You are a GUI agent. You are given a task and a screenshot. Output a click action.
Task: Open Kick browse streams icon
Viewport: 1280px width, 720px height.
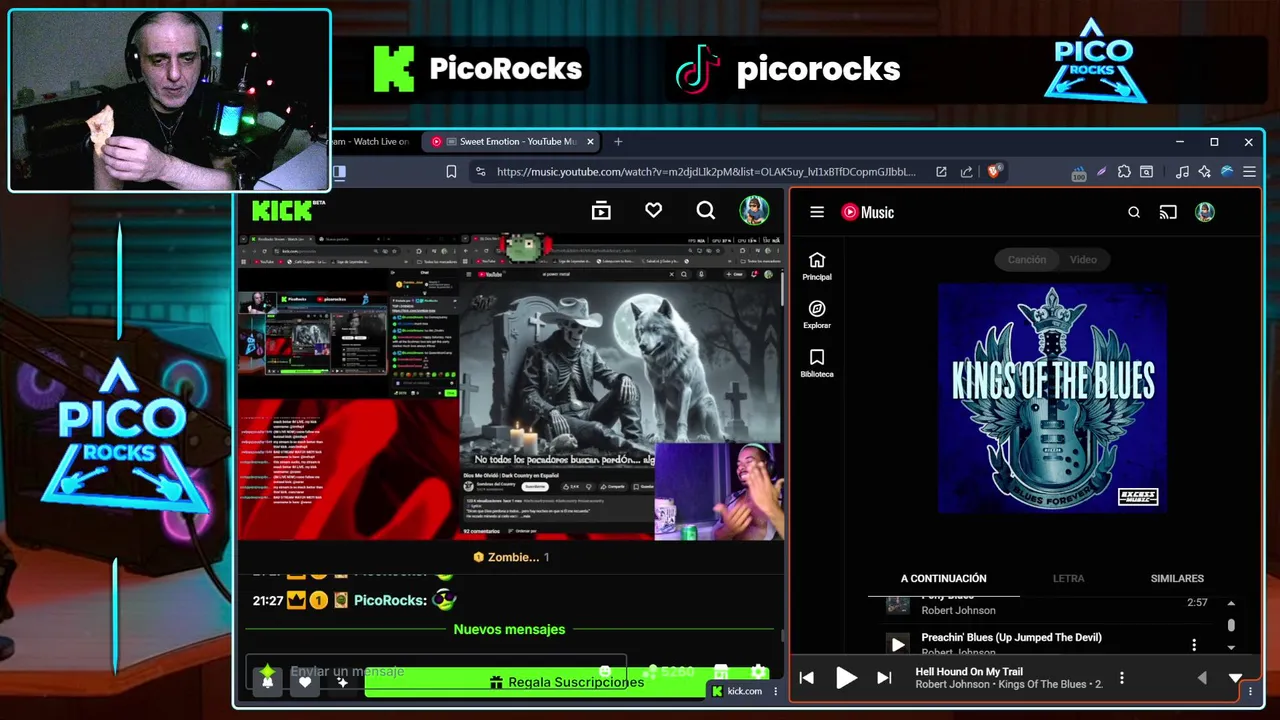[601, 210]
